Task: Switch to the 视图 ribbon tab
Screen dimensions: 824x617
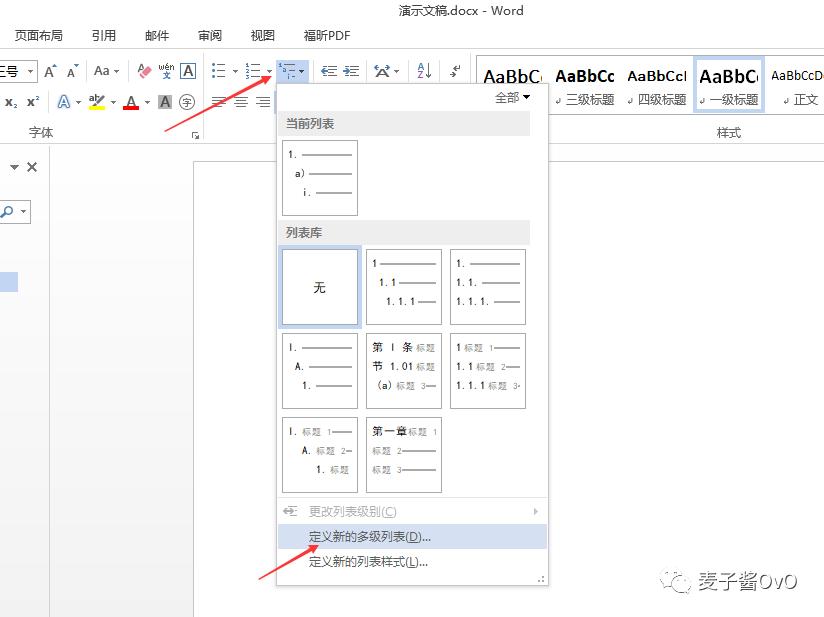Action: click(x=262, y=35)
